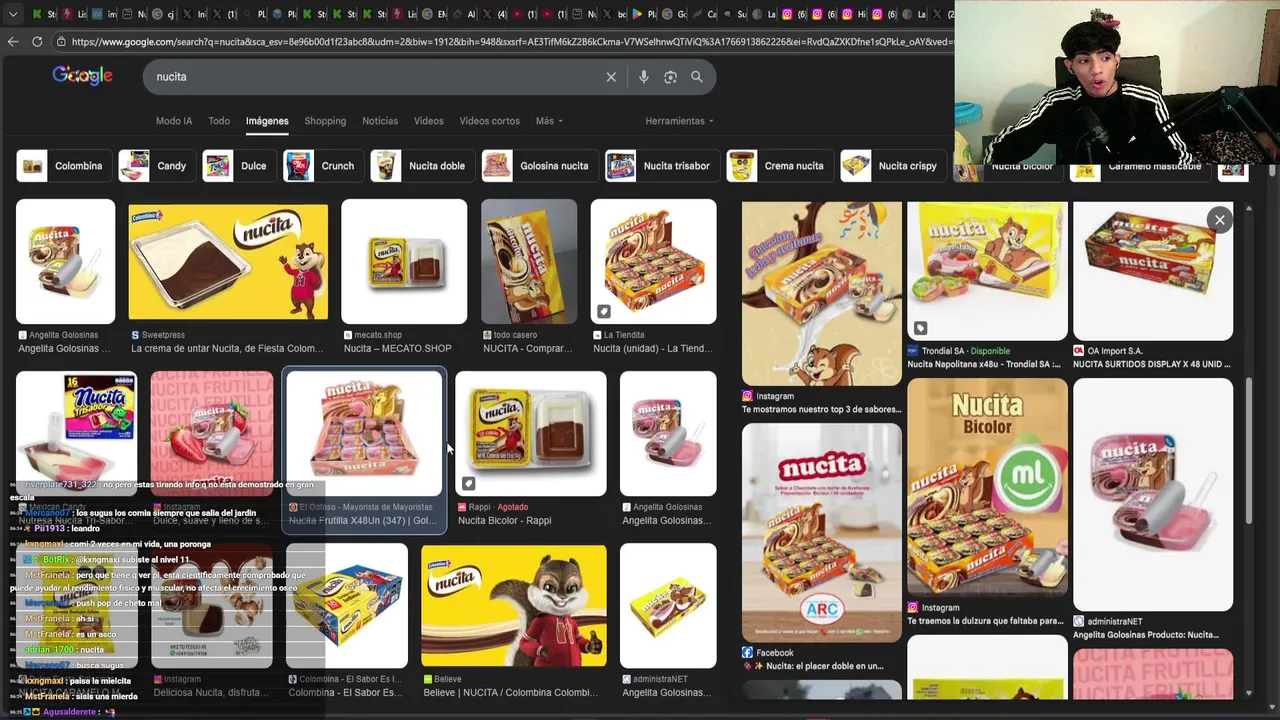This screenshot has width=1280, height=720.
Task: Click the product tag badge on Nucita Napolitana image
Action: pos(920,328)
